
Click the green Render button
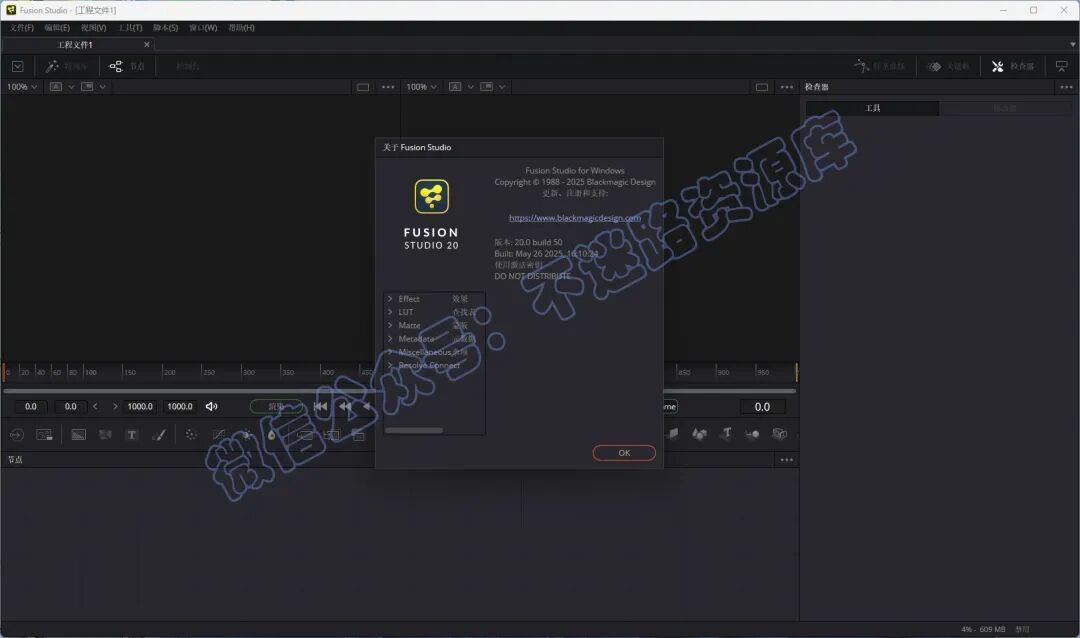click(x=276, y=407)
